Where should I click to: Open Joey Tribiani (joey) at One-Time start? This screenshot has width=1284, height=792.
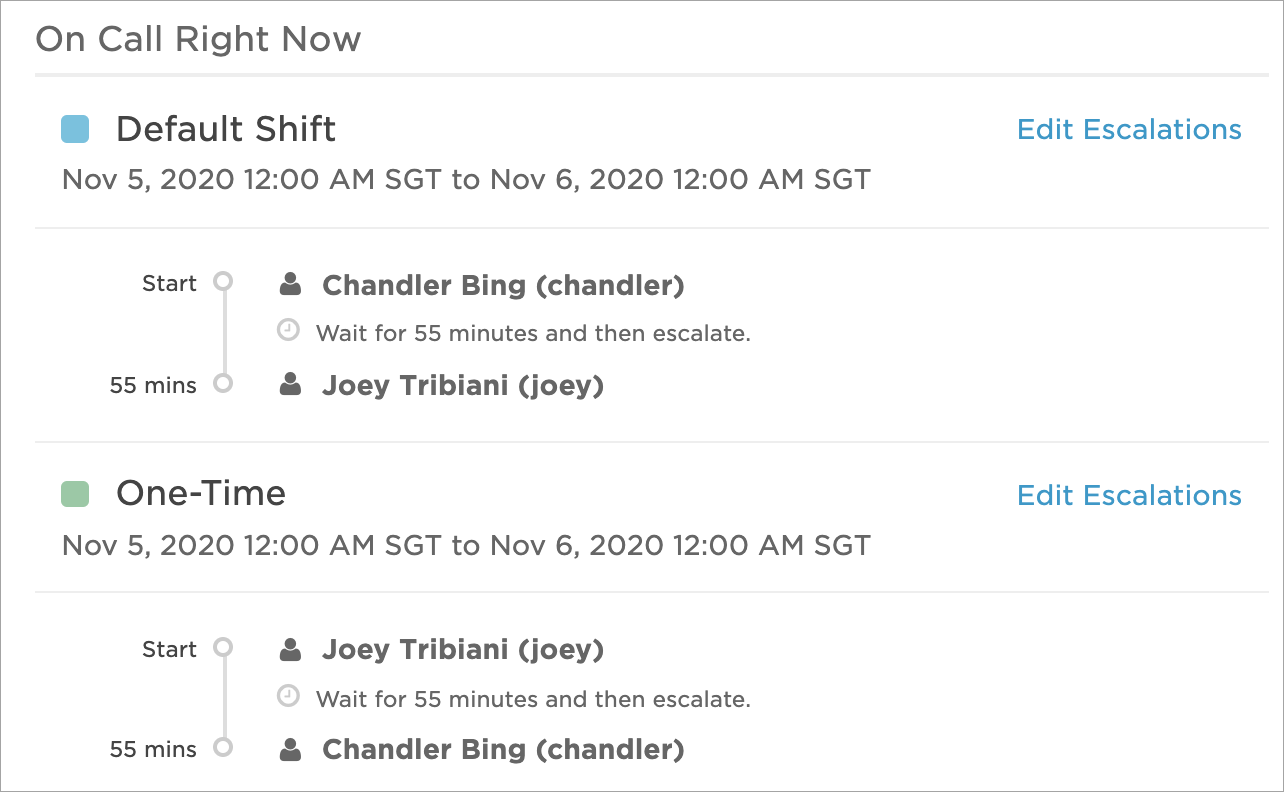click(463, 651)
